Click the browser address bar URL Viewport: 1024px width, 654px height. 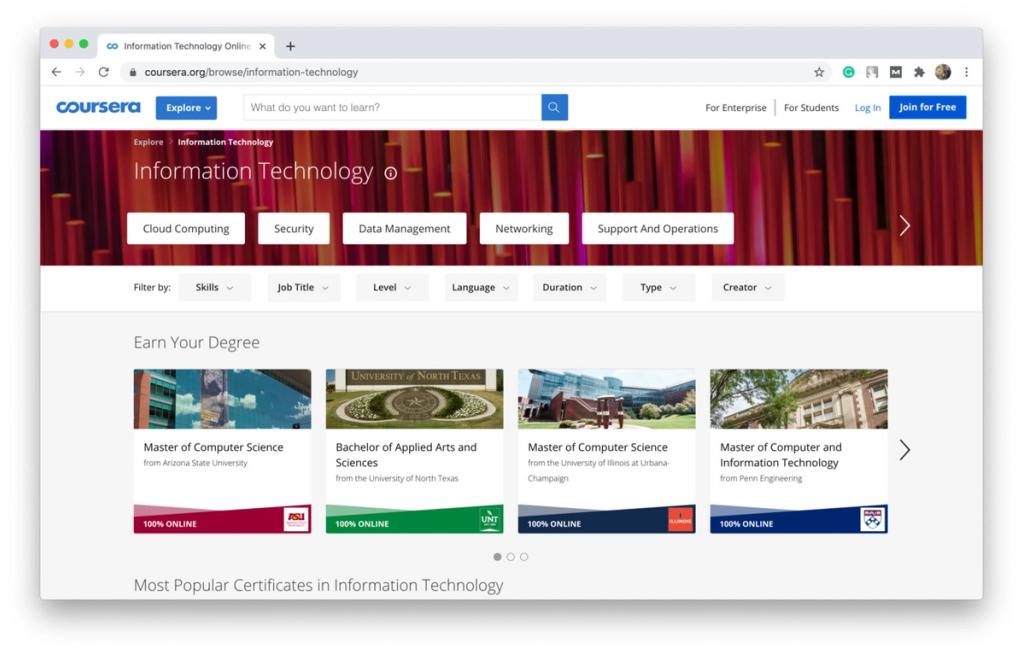click(251, 72)
